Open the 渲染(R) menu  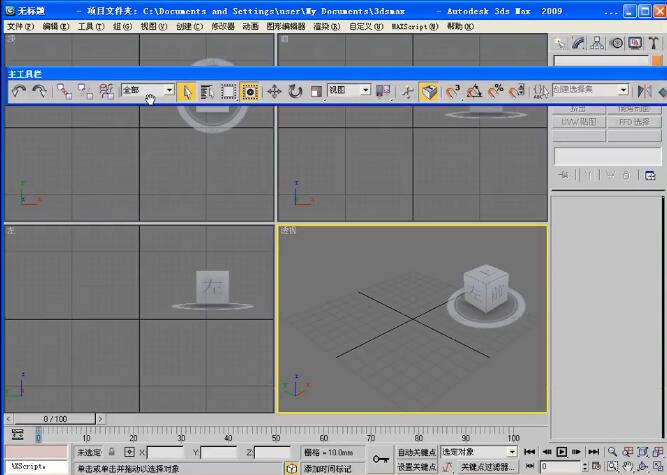pos(327,26)
